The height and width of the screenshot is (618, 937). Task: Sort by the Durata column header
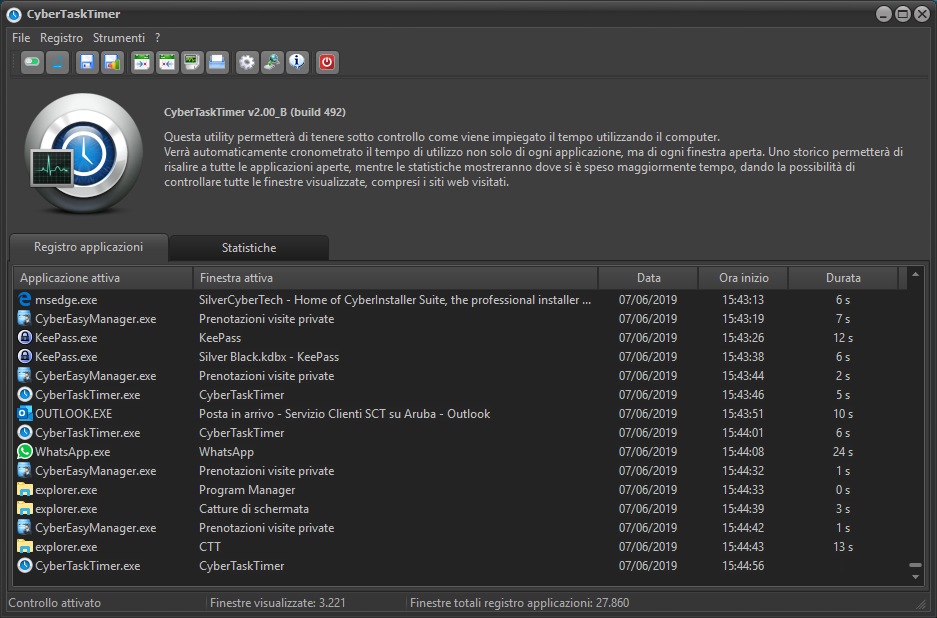tap(843, 278)
